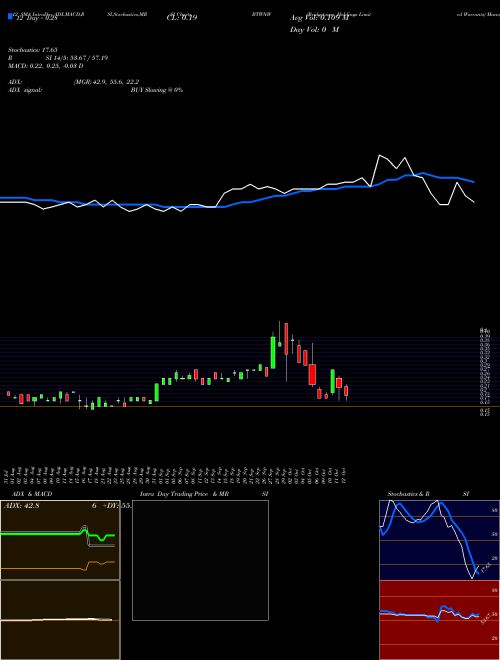
Task: Click the red RSI chart panel
Action: (439, 620)
